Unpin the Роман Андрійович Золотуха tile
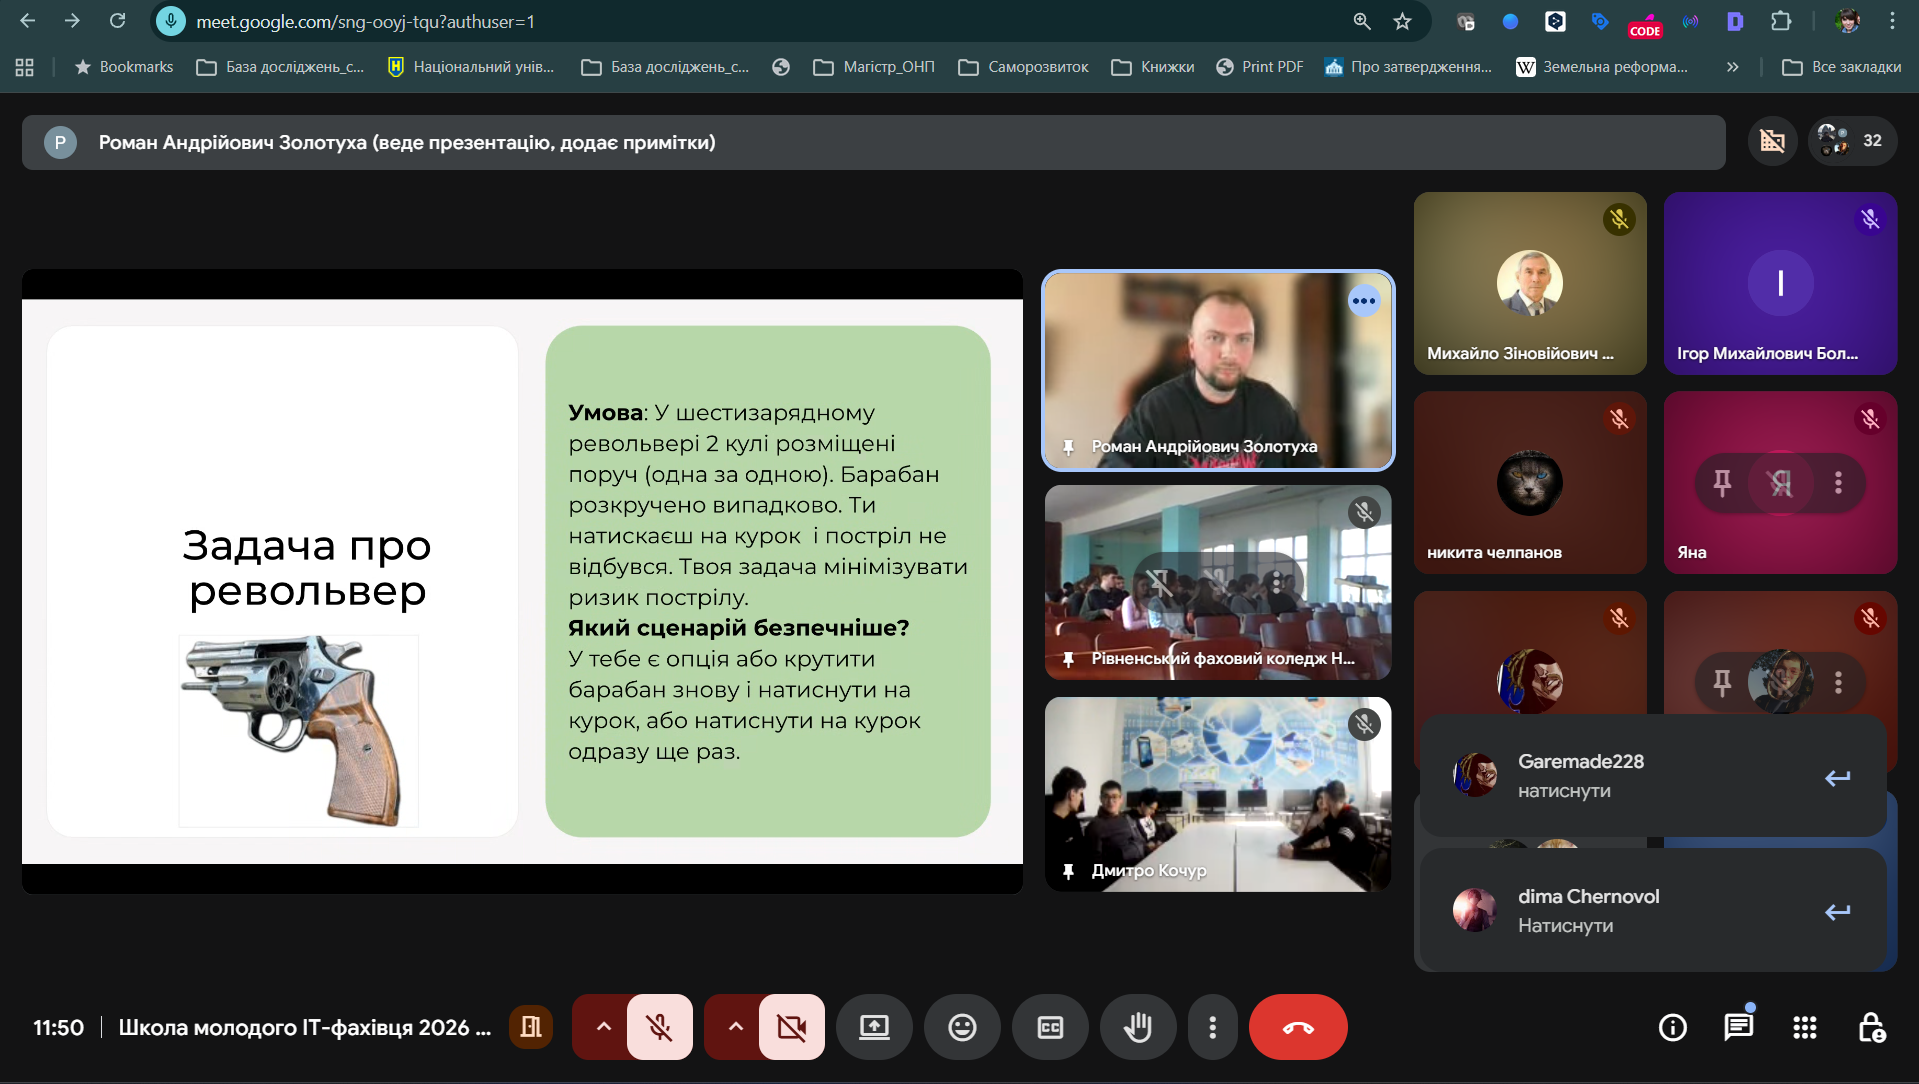Viewport: 1919px width, 1084px height. [x=1068, y=447]
